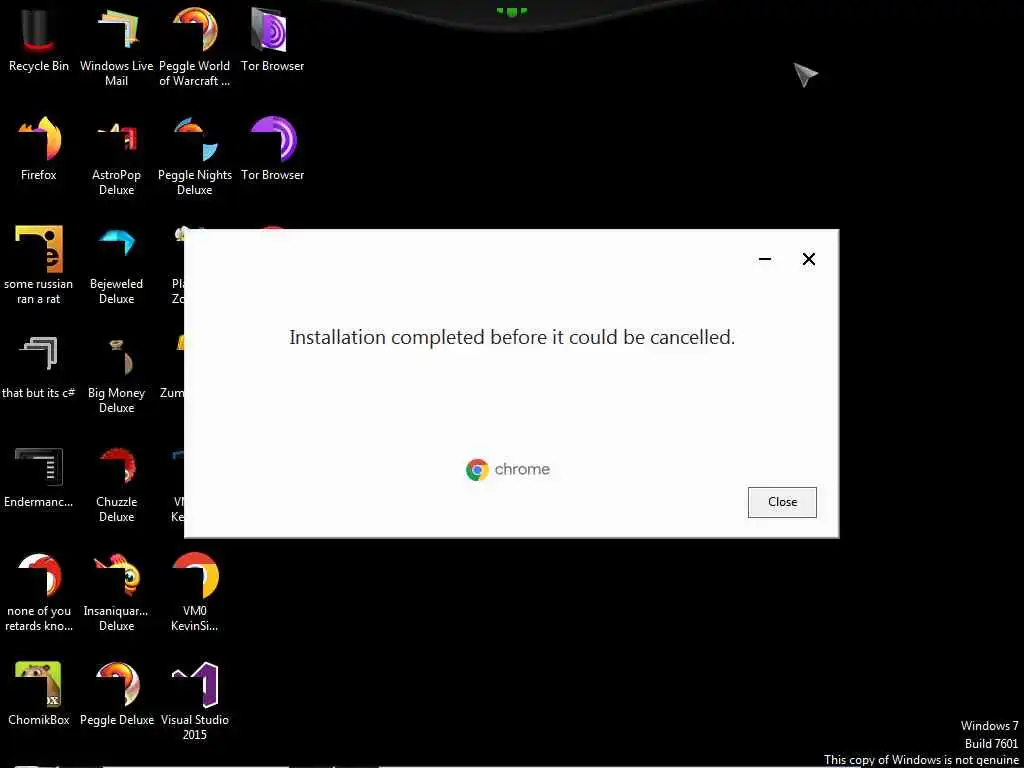Select the Tor Browser icon beside Peggle World
The height and width of the screenshot is (768, 1024).
coord(272,39)
